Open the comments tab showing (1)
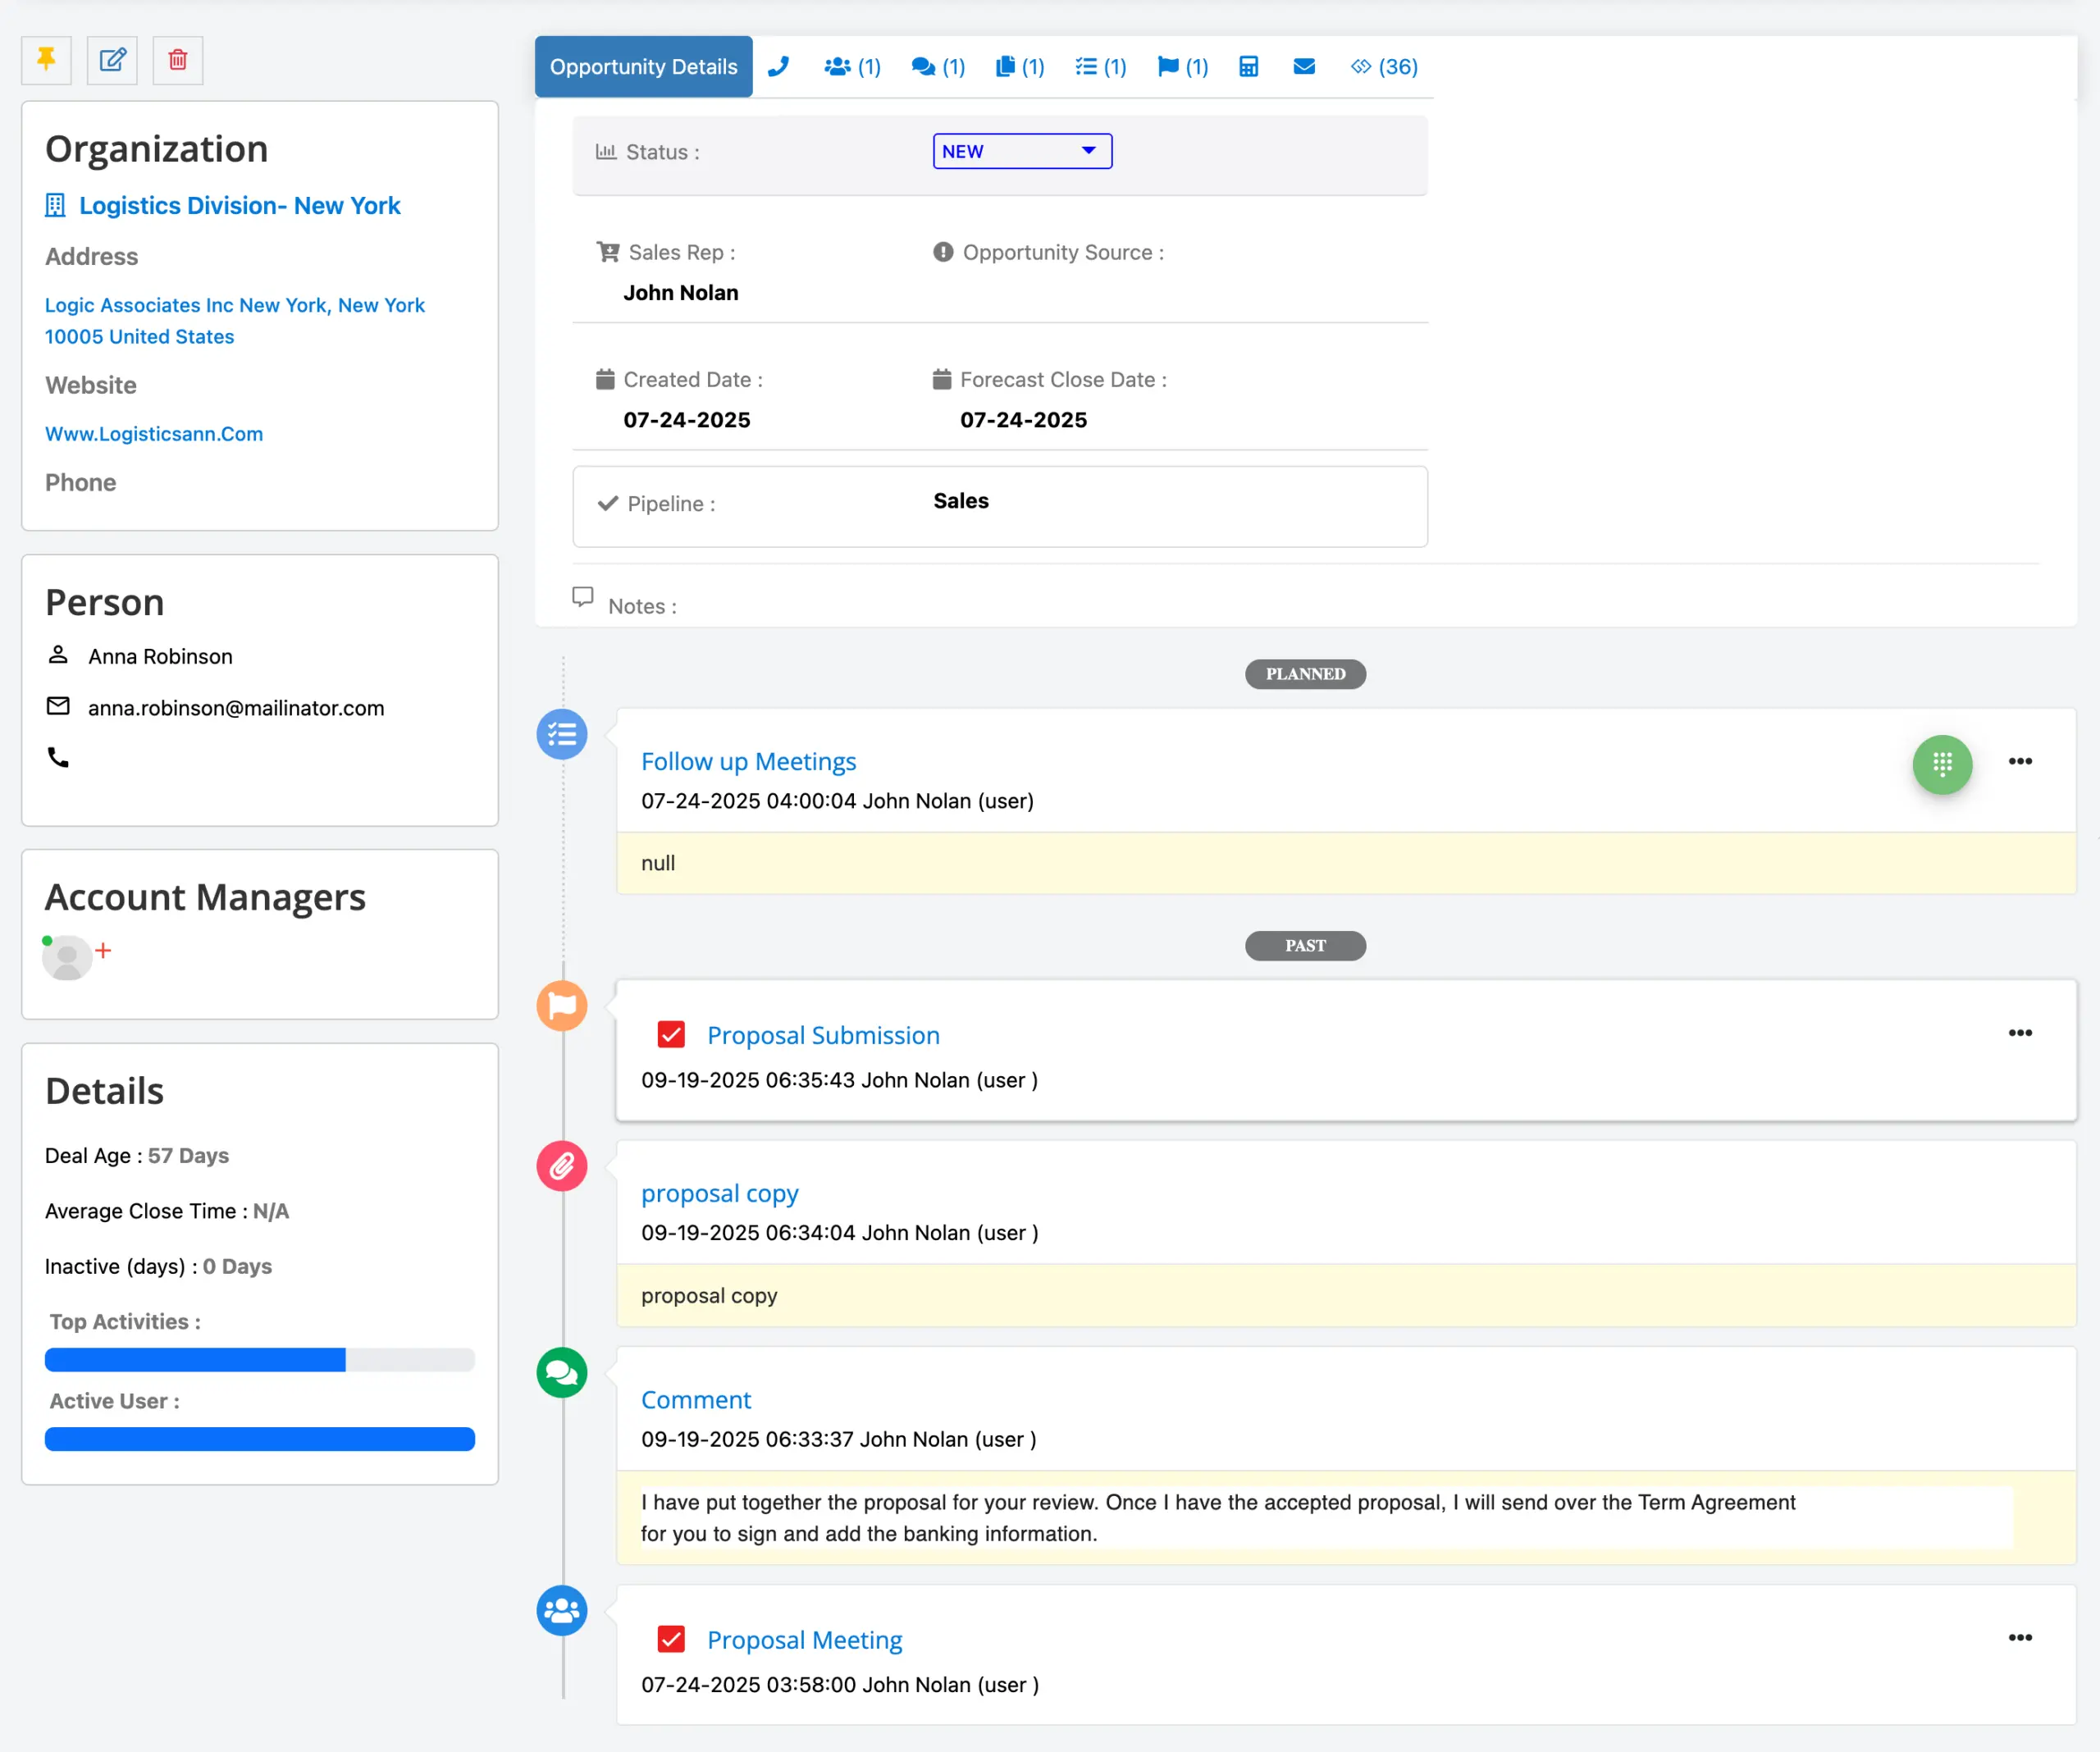Screen dimensions: 2100x1752 coord(937,67)
